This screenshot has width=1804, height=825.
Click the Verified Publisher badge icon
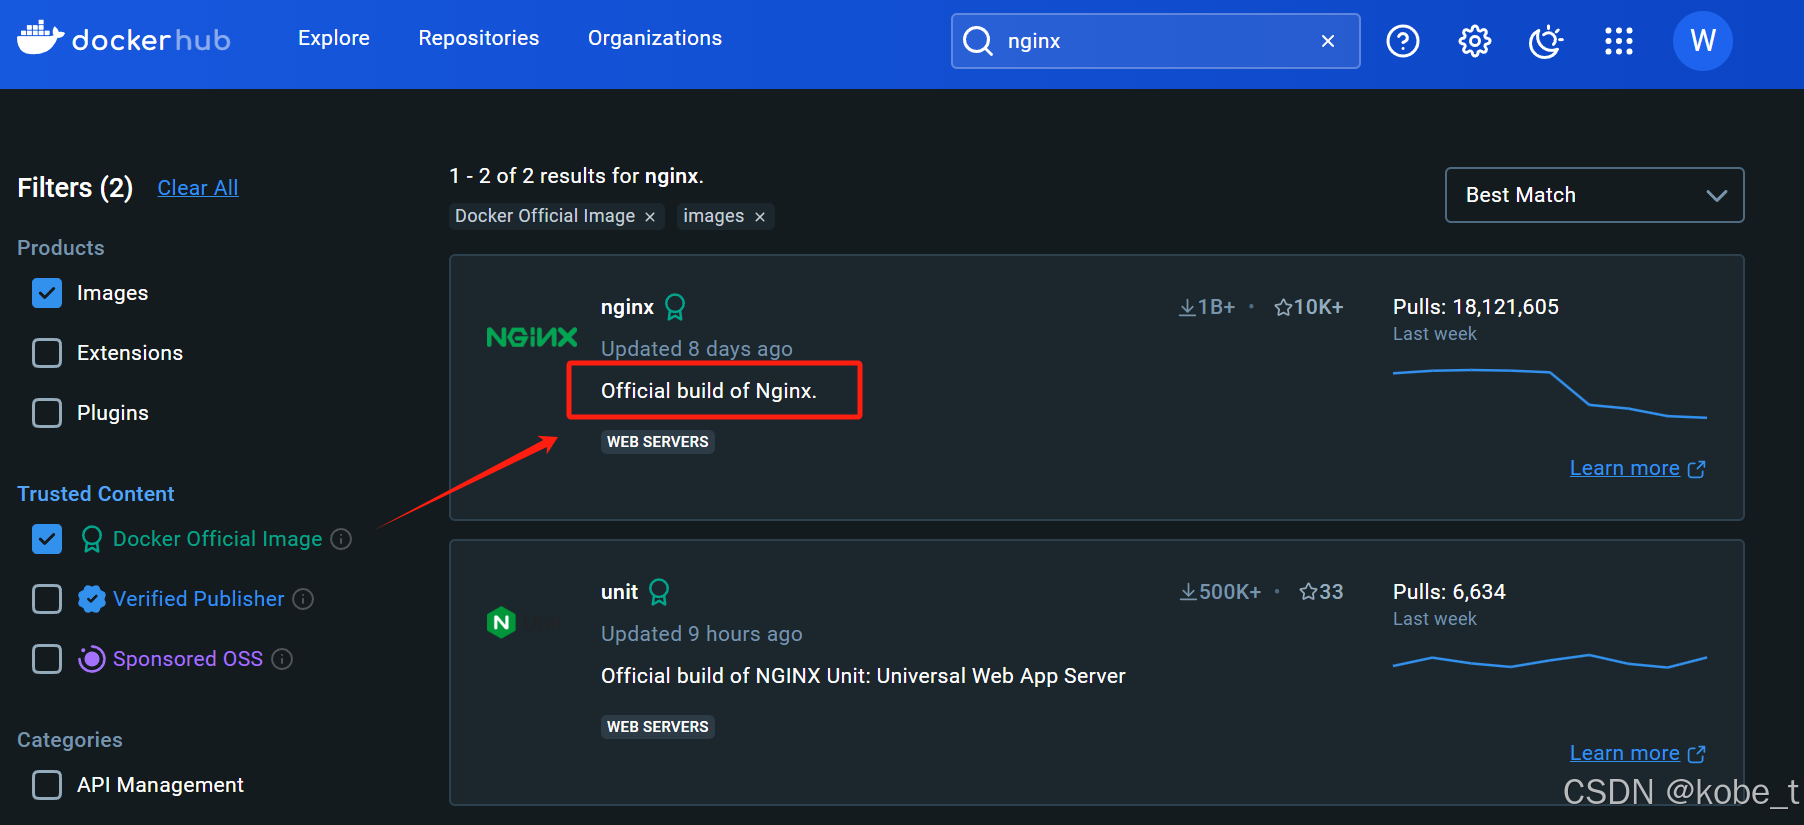click(x=92, y=599)
